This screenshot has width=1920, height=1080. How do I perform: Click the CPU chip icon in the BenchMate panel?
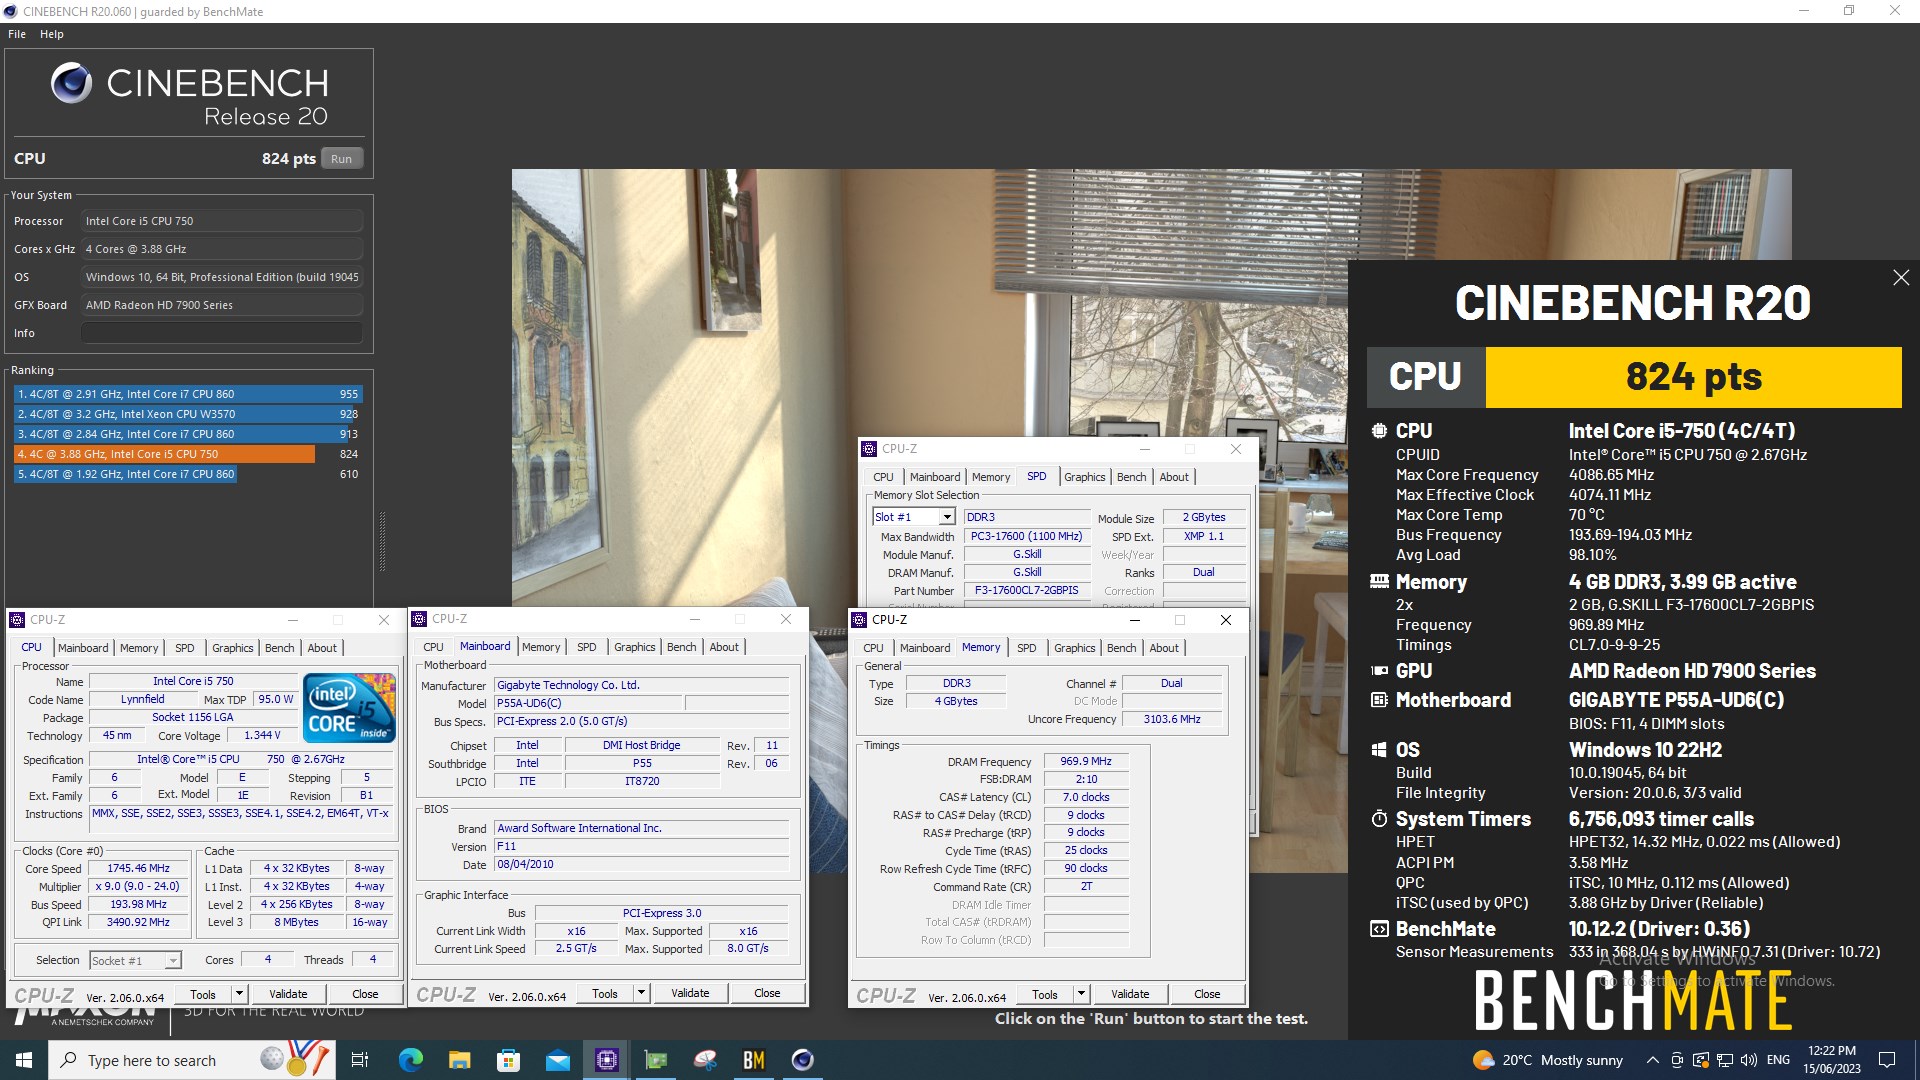[x=1379, y=431]
